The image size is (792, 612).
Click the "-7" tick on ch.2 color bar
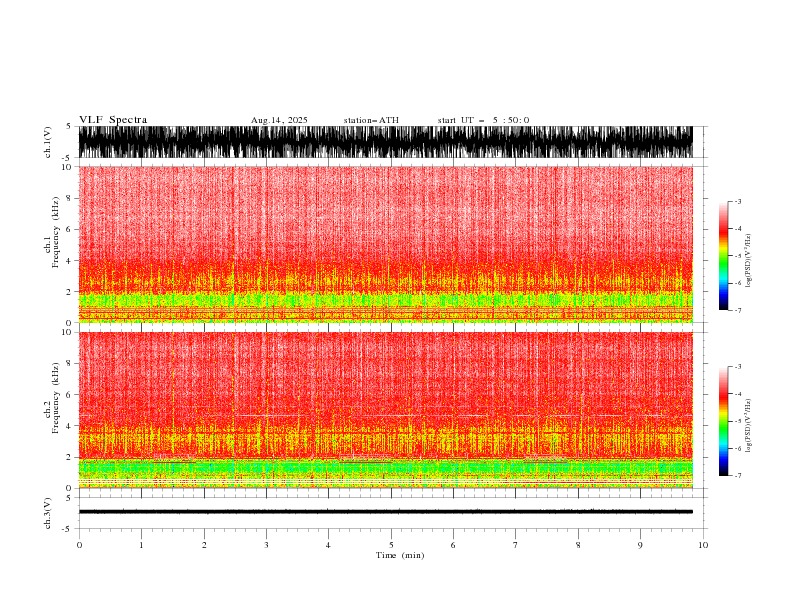(738, 476)
